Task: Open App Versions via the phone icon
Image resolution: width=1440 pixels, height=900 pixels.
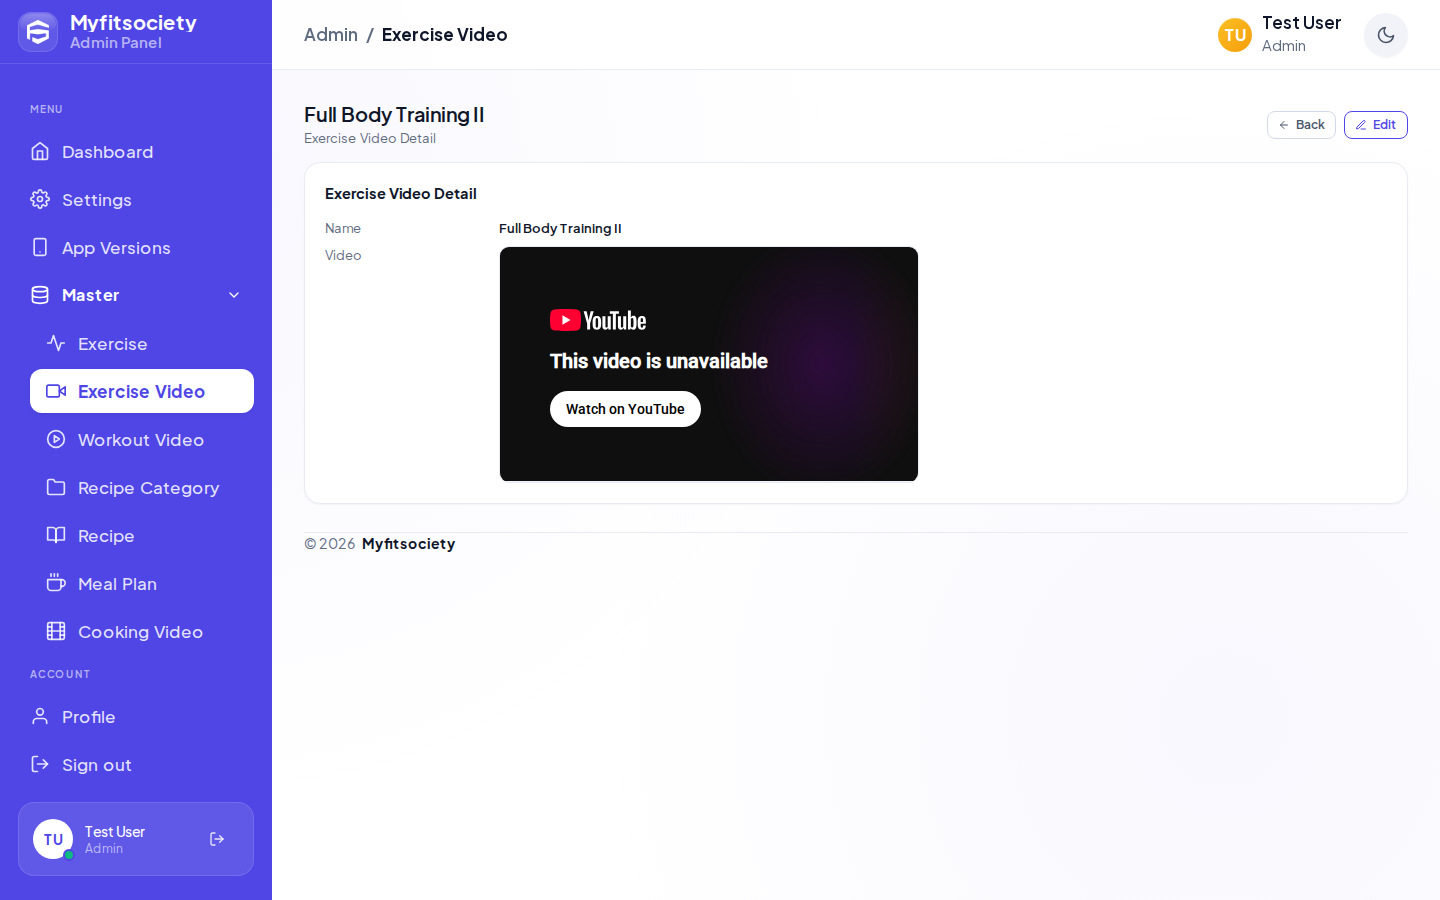Action: click(x=40, y=247)
